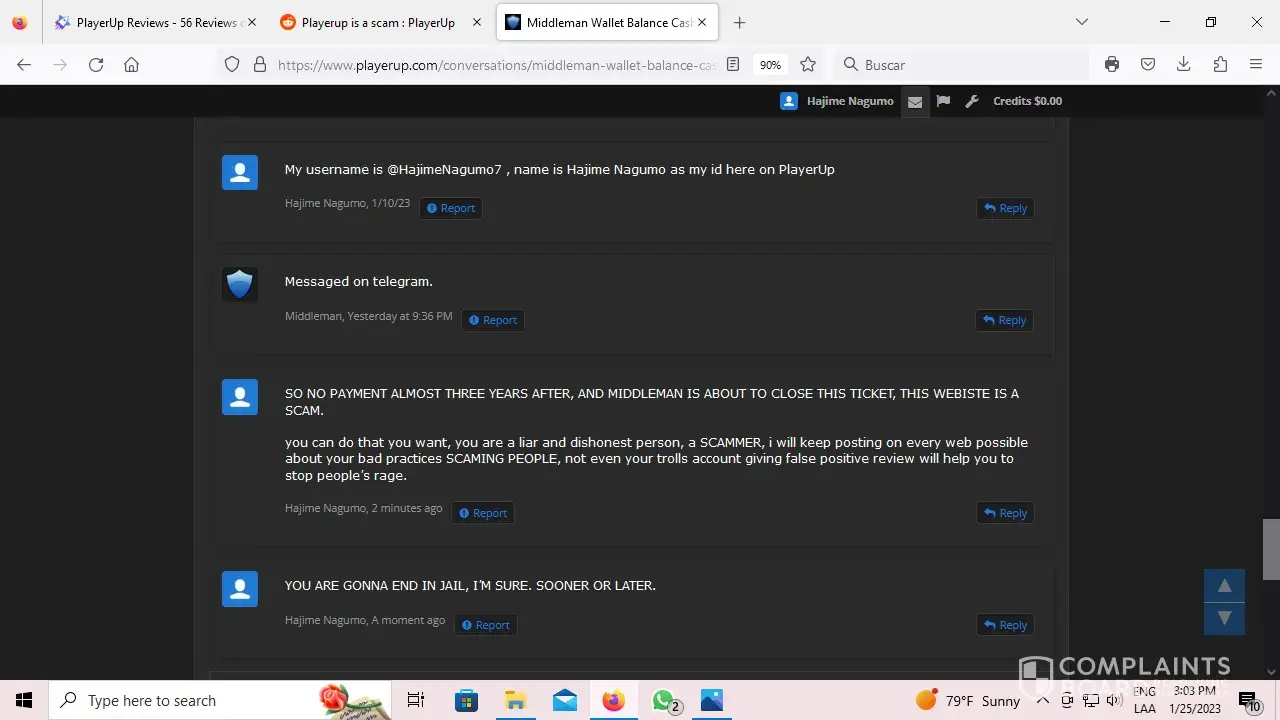The height and width of the screenshot is (720, 1280).
Task: Open the Firefox hamburger application menu
Action: pos(1256,64)
